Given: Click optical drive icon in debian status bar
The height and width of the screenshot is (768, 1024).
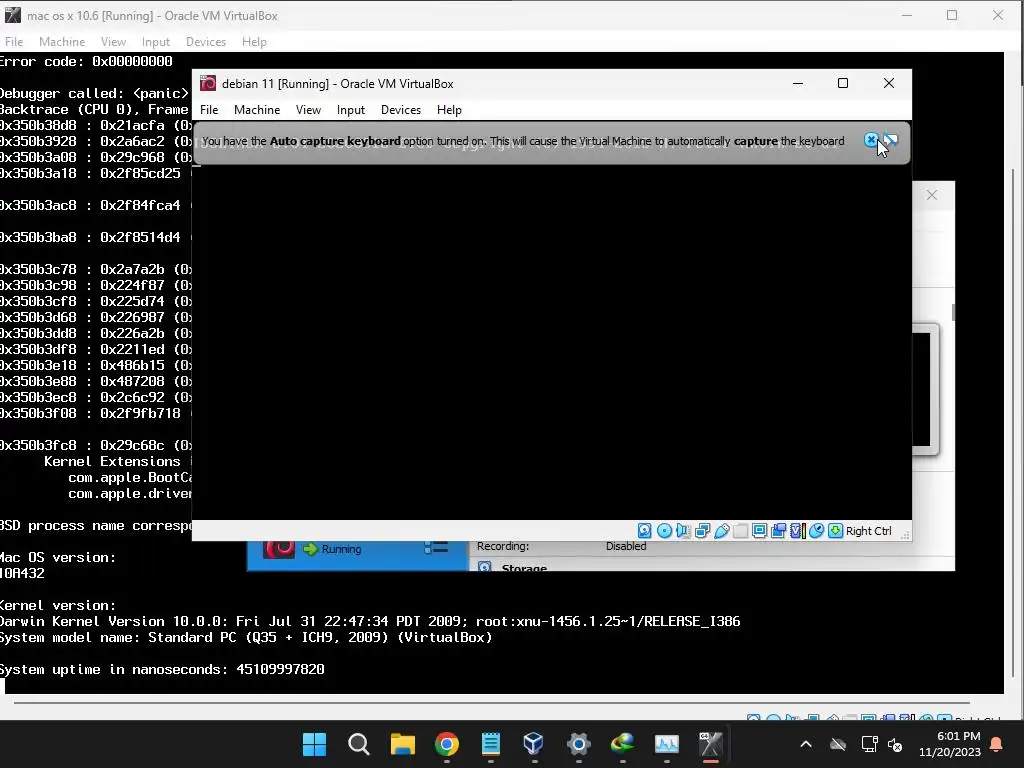Looking at the screenshot, I should coord(664,531).
